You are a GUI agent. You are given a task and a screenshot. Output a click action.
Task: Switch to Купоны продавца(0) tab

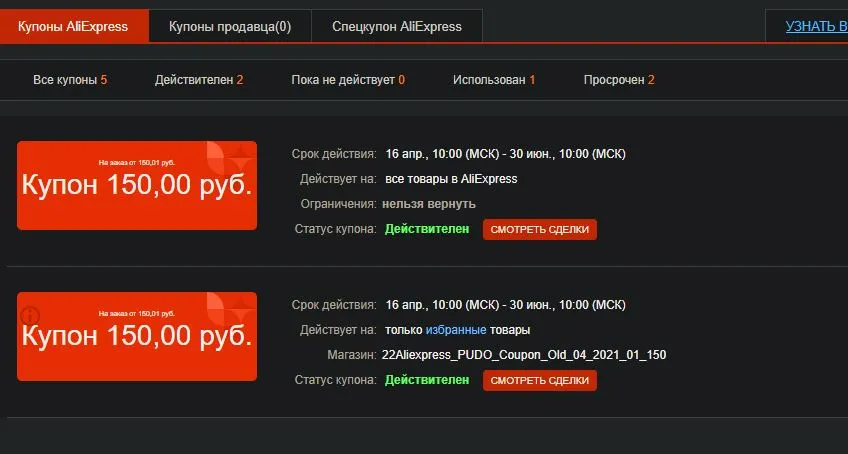(x=230, y=27)
